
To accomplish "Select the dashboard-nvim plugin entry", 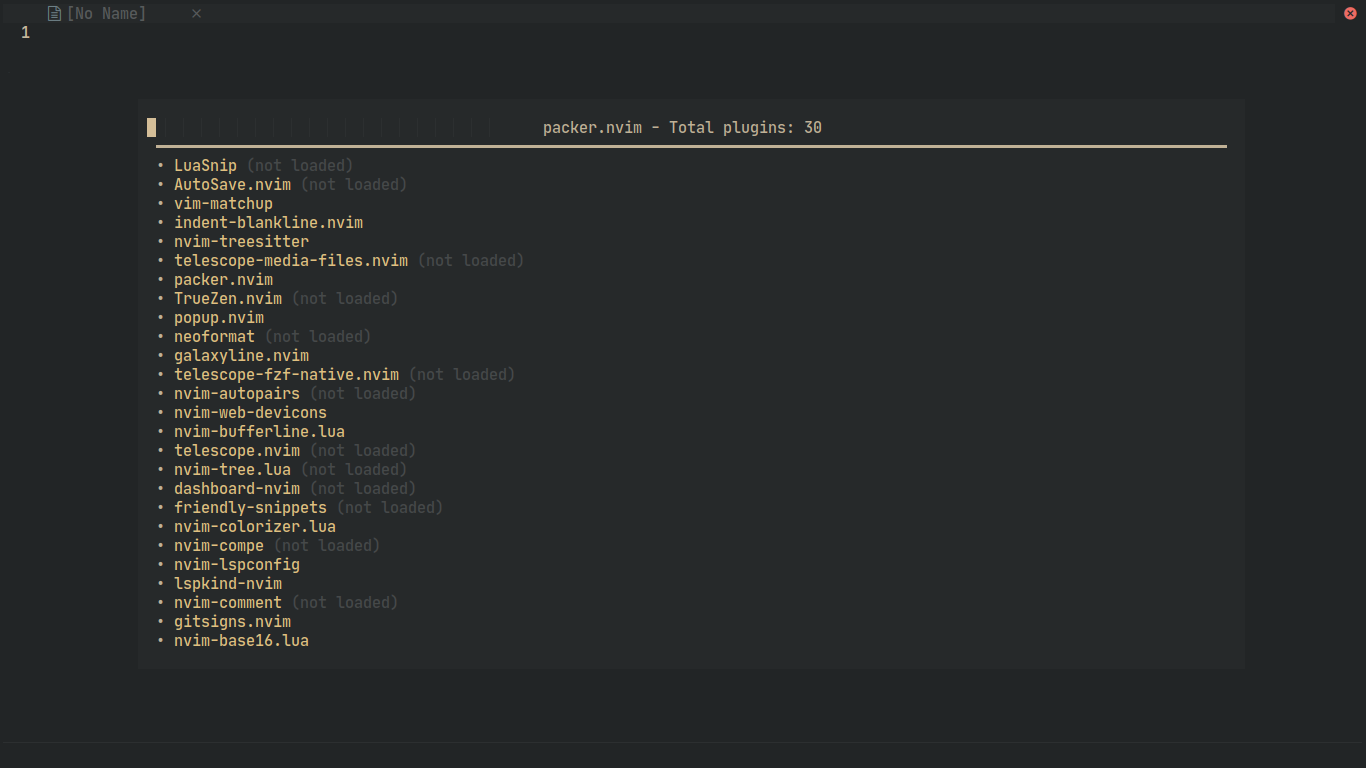I will (x=237, y=488).
